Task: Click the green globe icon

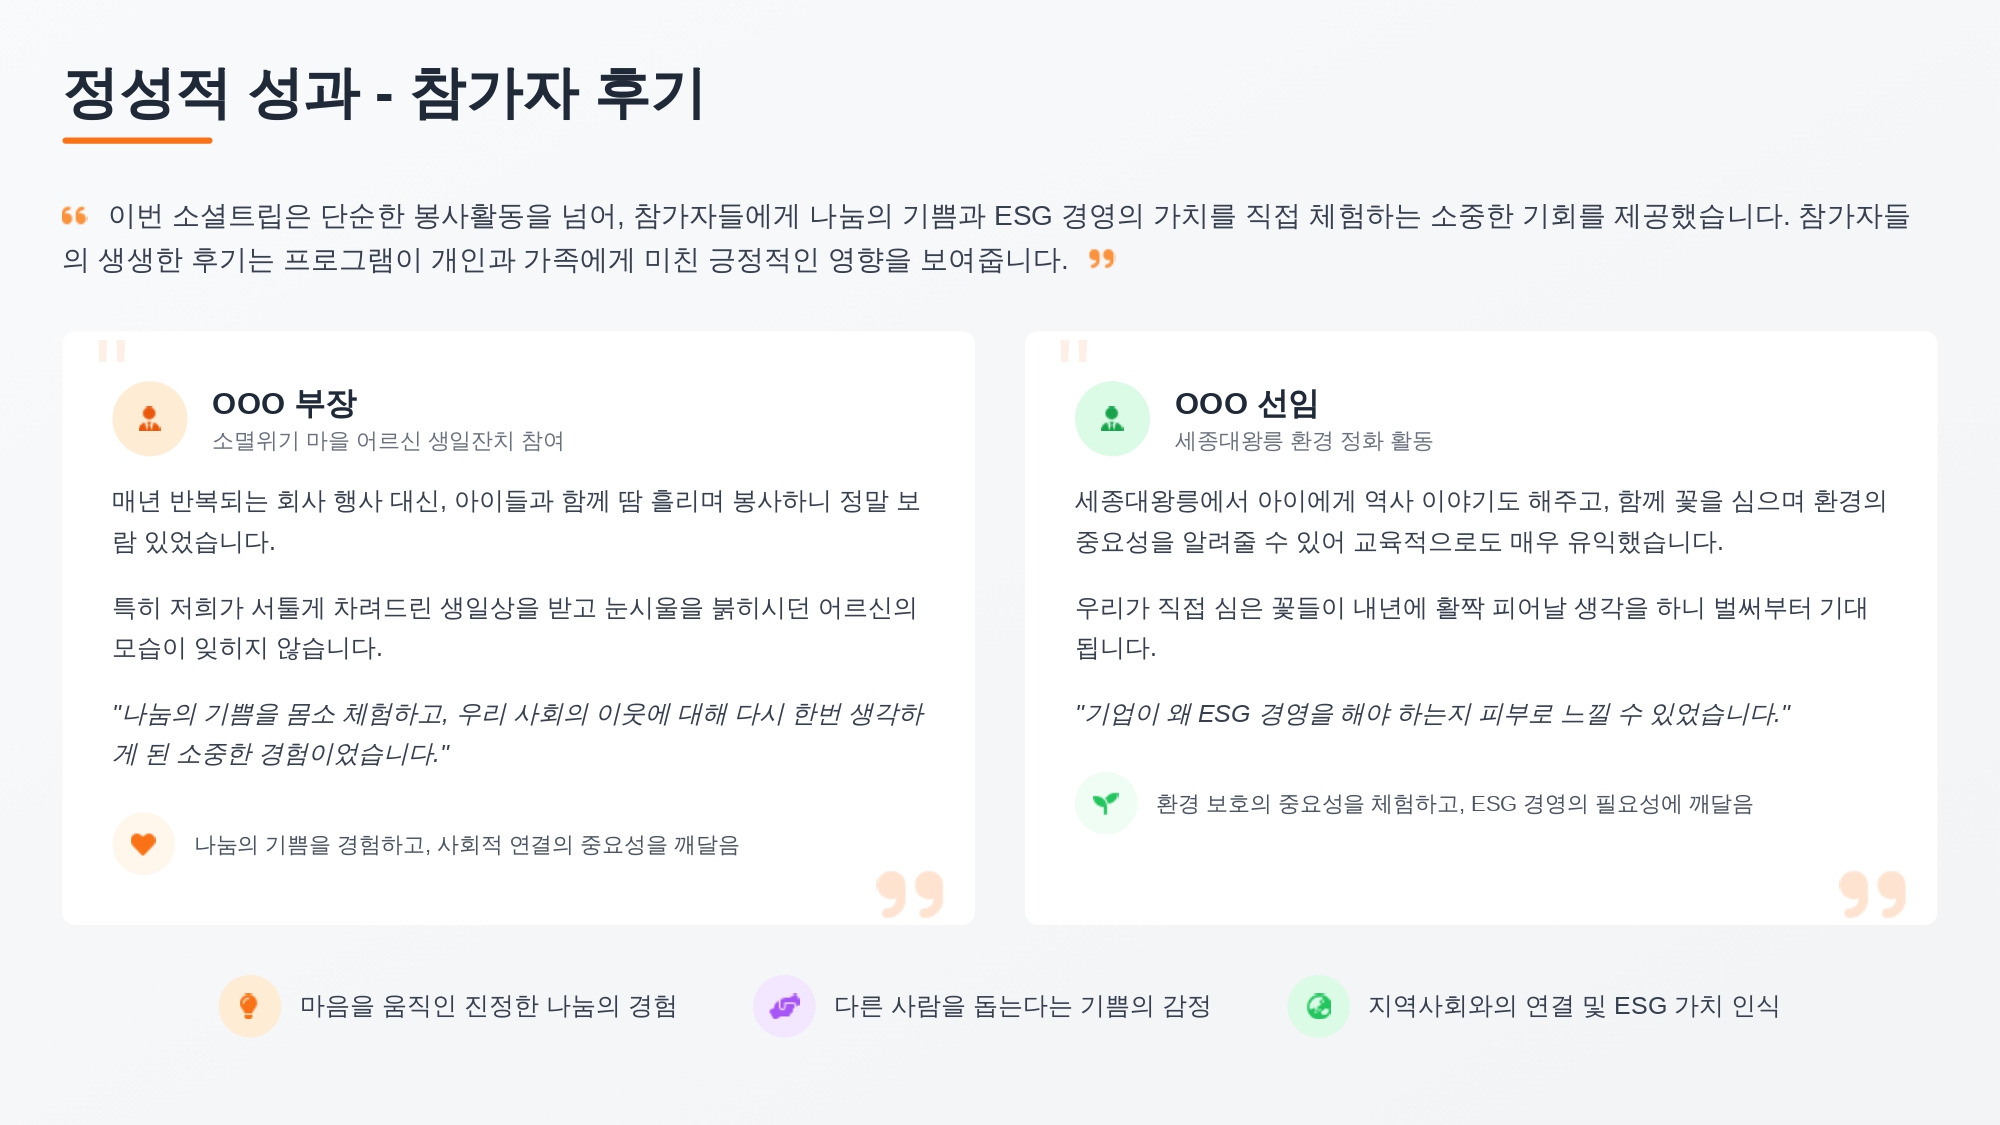Action: (1319, 1006)
